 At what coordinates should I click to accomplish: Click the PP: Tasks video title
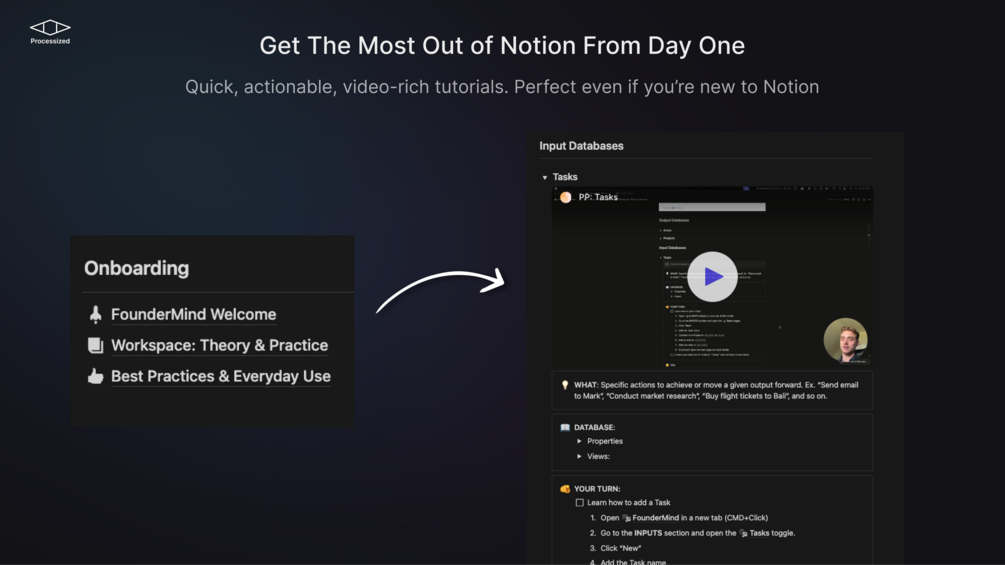tap(598, 197)
